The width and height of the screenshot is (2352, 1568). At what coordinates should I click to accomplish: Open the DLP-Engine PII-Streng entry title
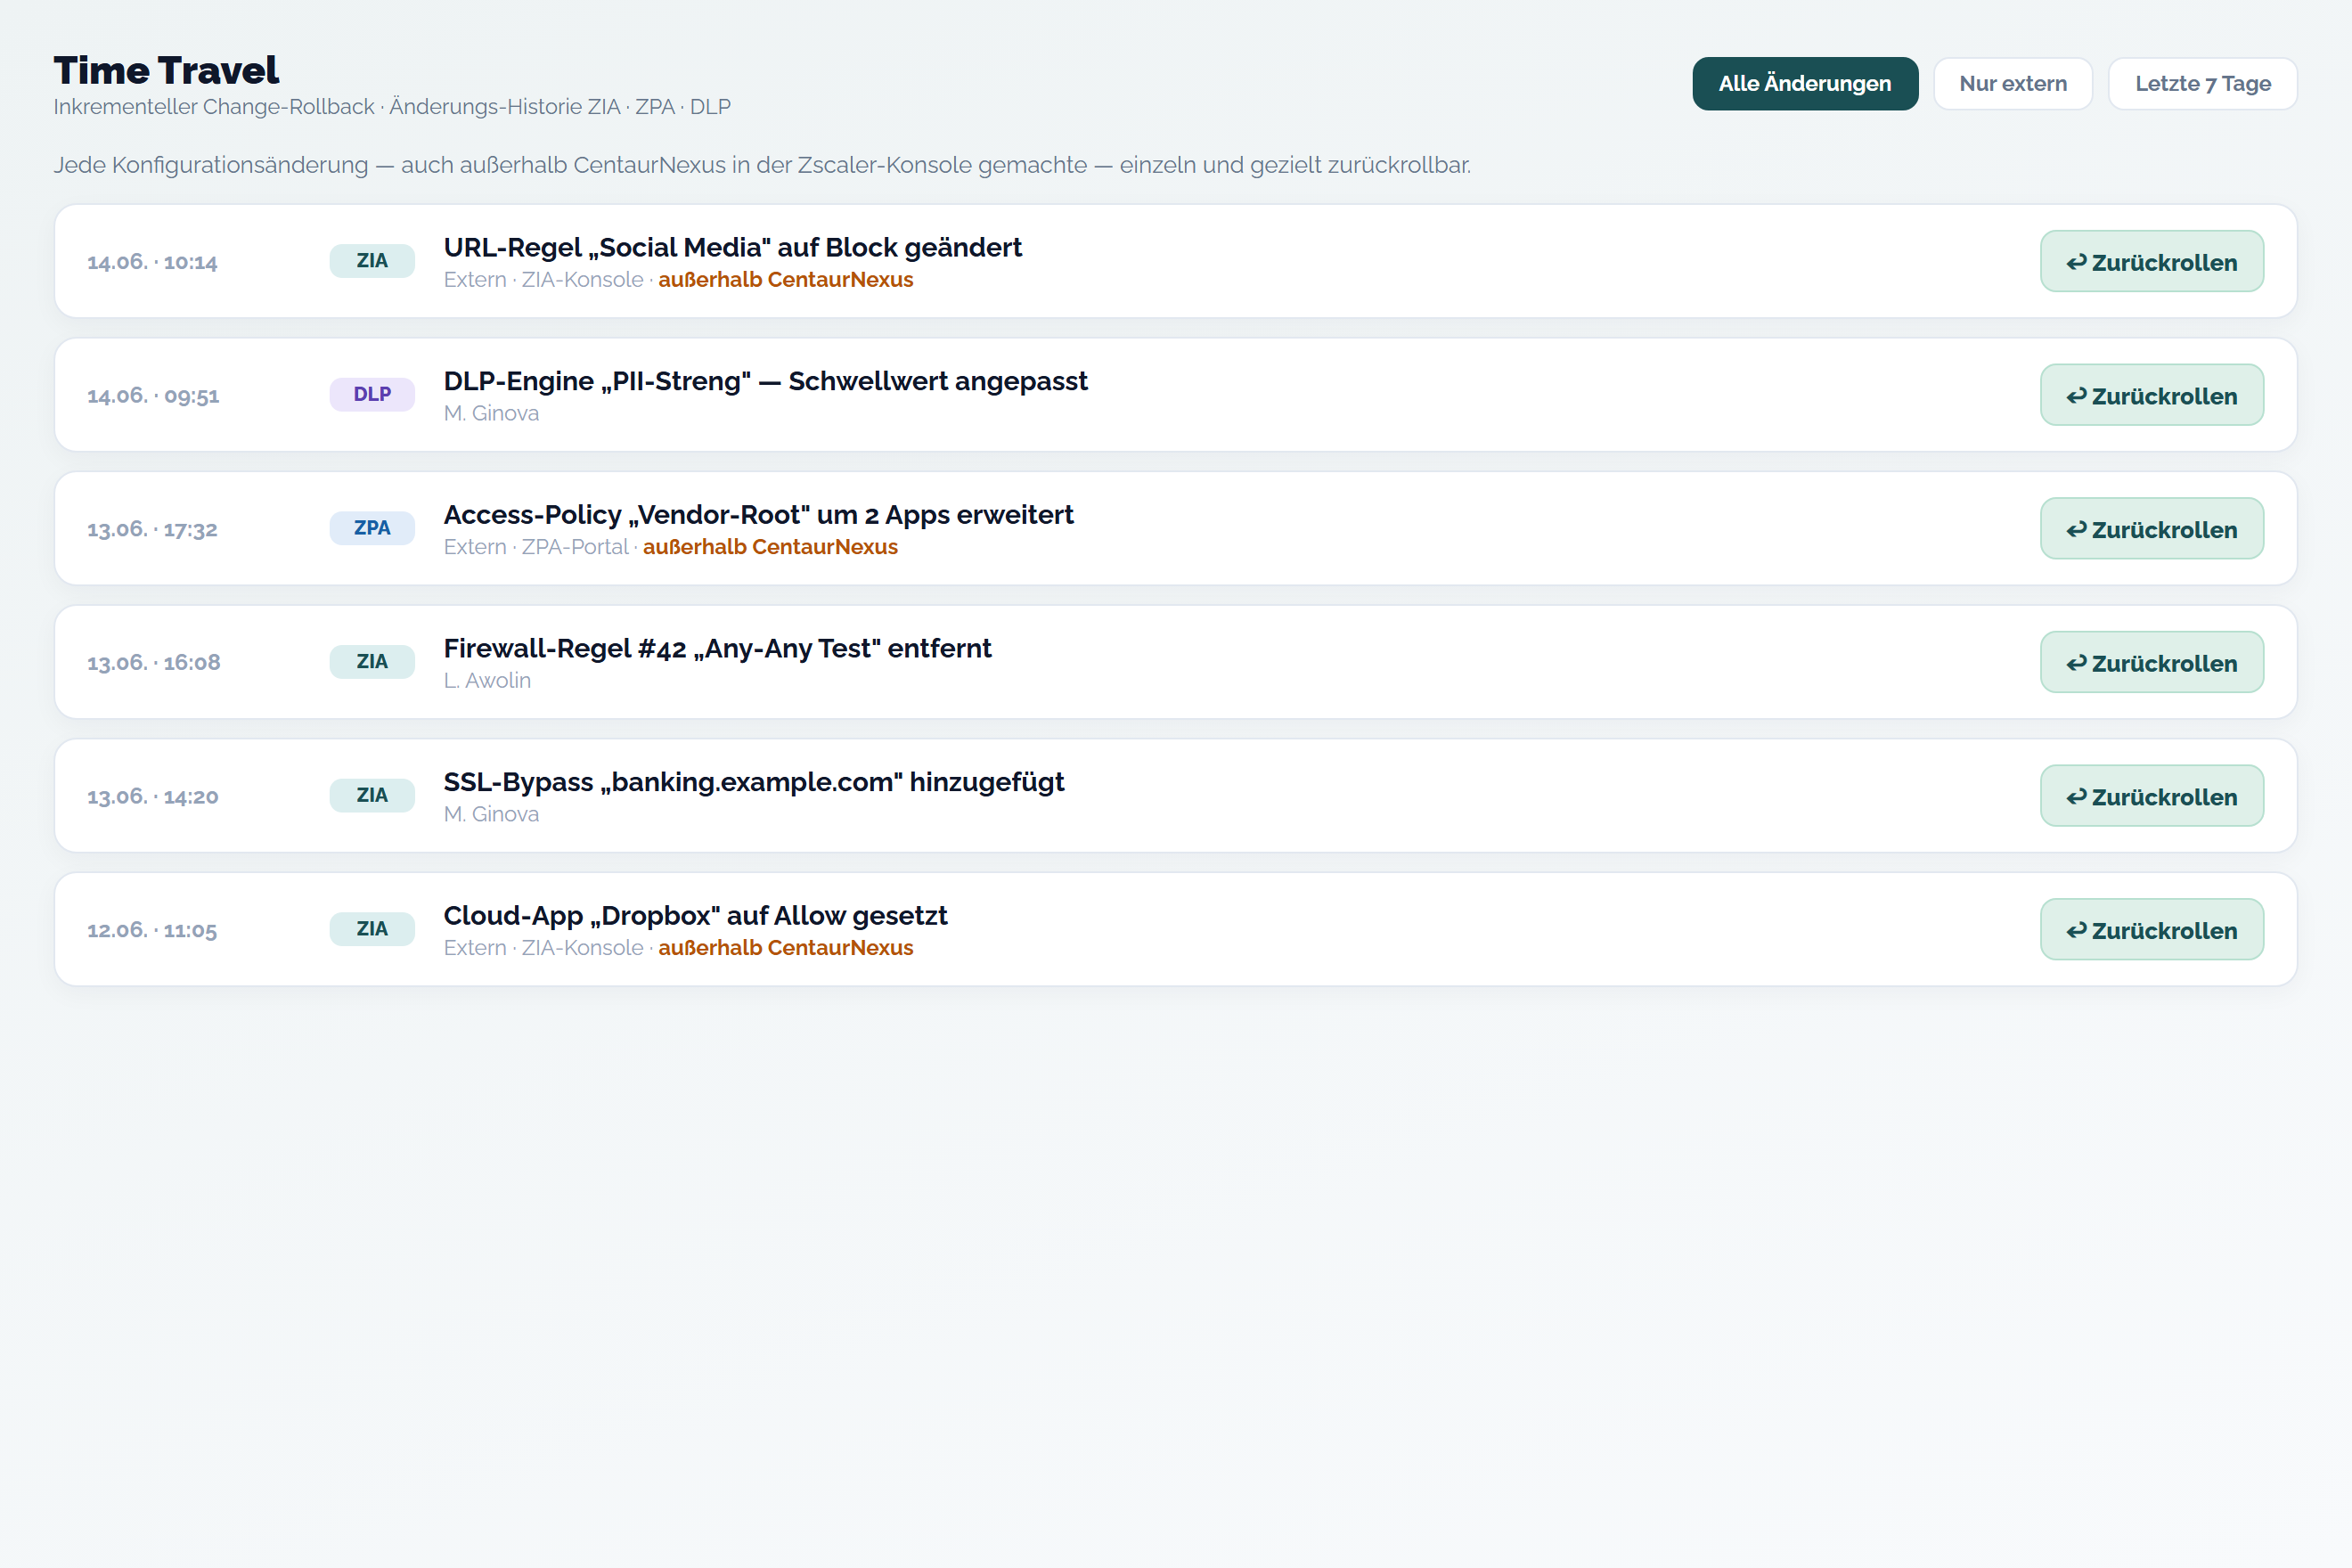tap(766, 381)
